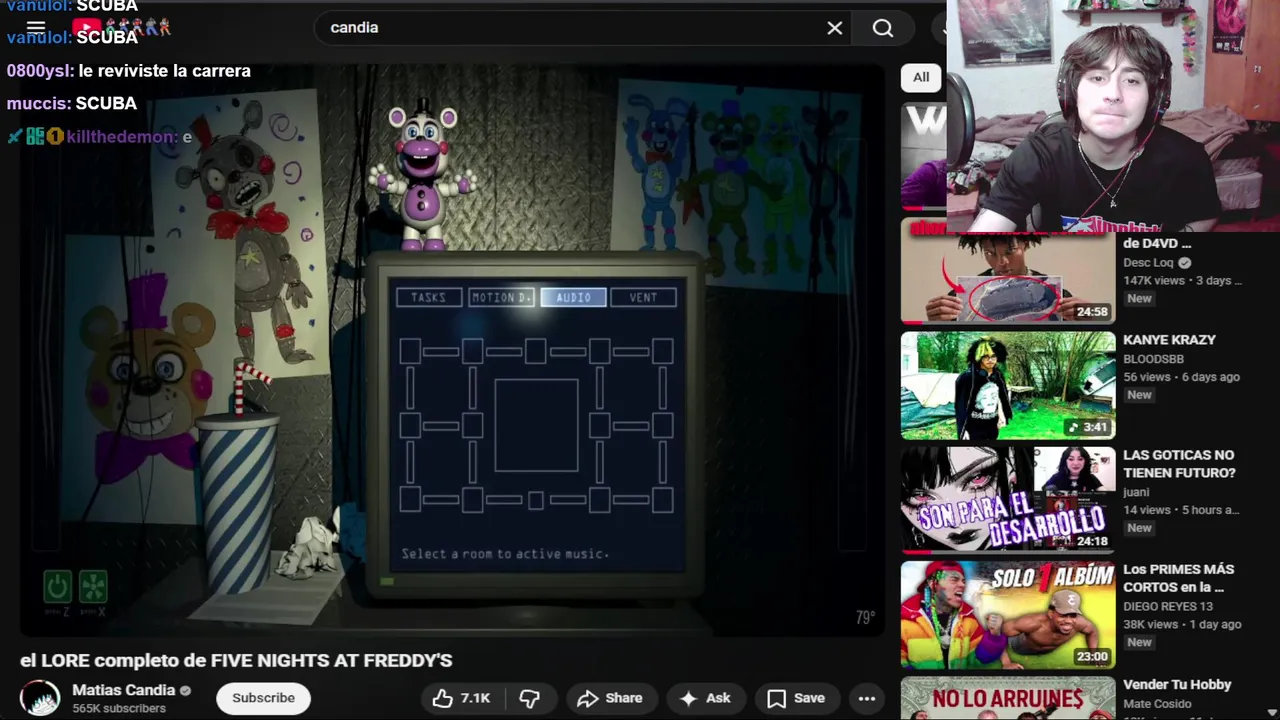Open the KANYE KRAZY video title
The image size is (1280, 720).
tap(1169, 340)
